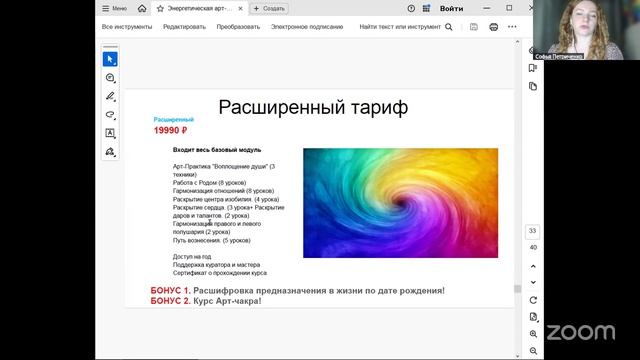Open the apps grid icon
The height and width of the screenshot is (360, 640).
pyautogui.click(x=426, y=9)
